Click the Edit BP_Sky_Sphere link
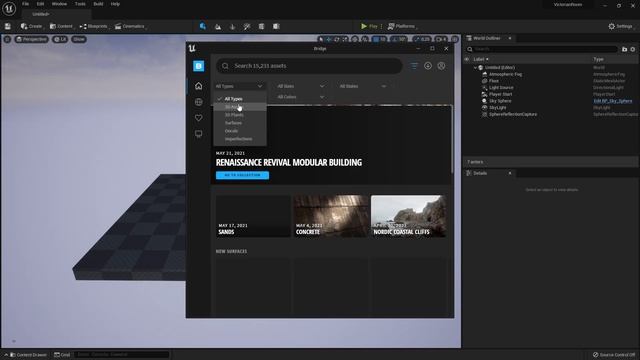The height and width of the screenshot is (360, 640). (x=613, y=101)
